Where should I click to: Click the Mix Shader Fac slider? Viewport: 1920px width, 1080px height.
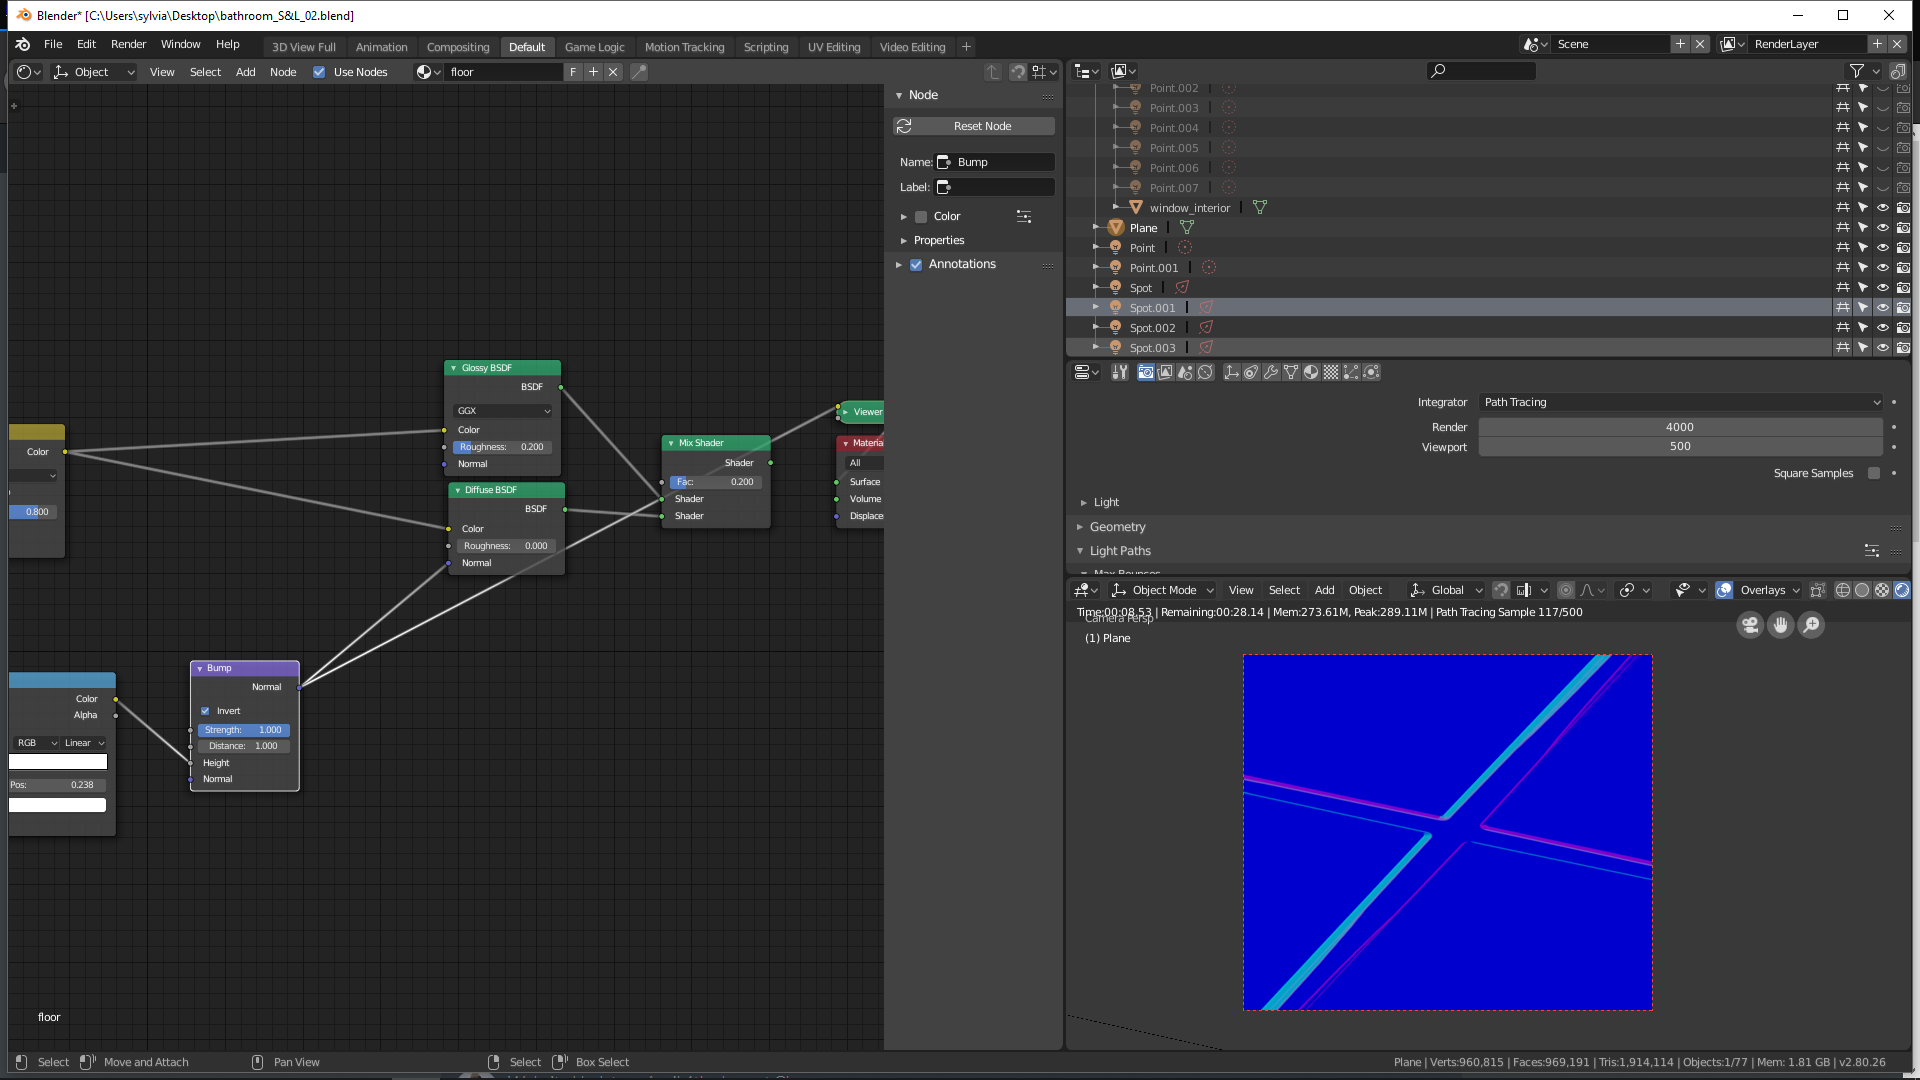(715, 482)
